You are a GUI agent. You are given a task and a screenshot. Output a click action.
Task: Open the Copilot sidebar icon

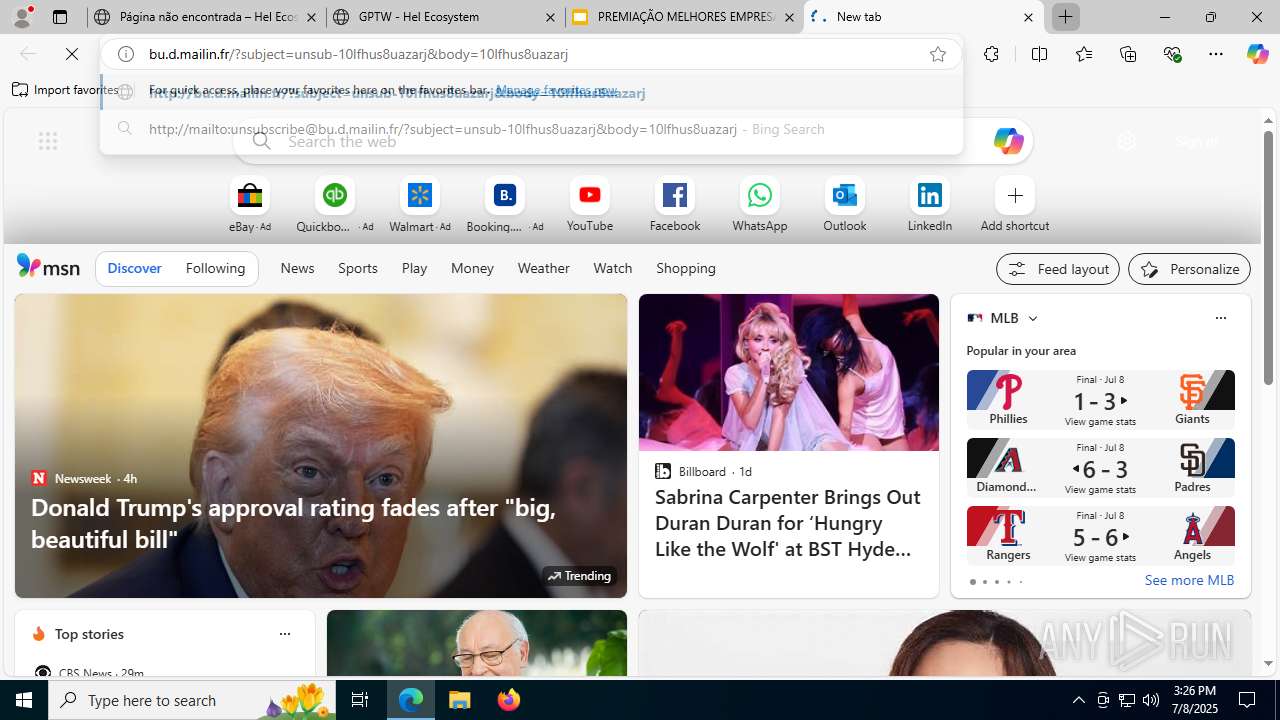pos(1257,54)
